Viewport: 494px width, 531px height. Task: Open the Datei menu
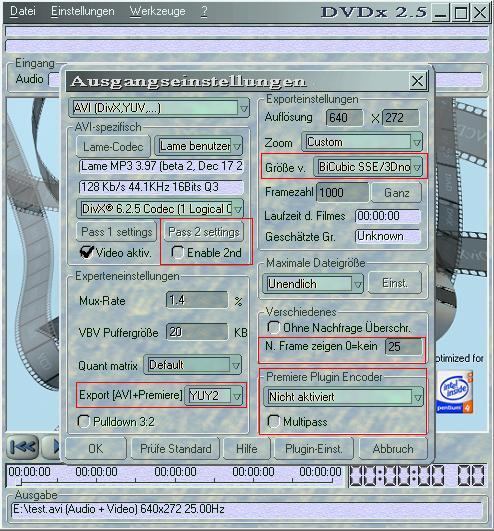click(23, 11)
